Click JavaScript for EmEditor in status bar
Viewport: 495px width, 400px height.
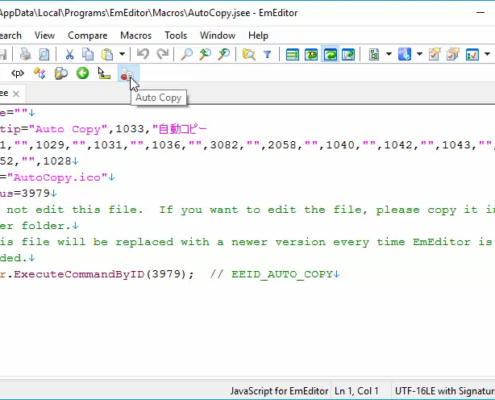click(279, 391)
